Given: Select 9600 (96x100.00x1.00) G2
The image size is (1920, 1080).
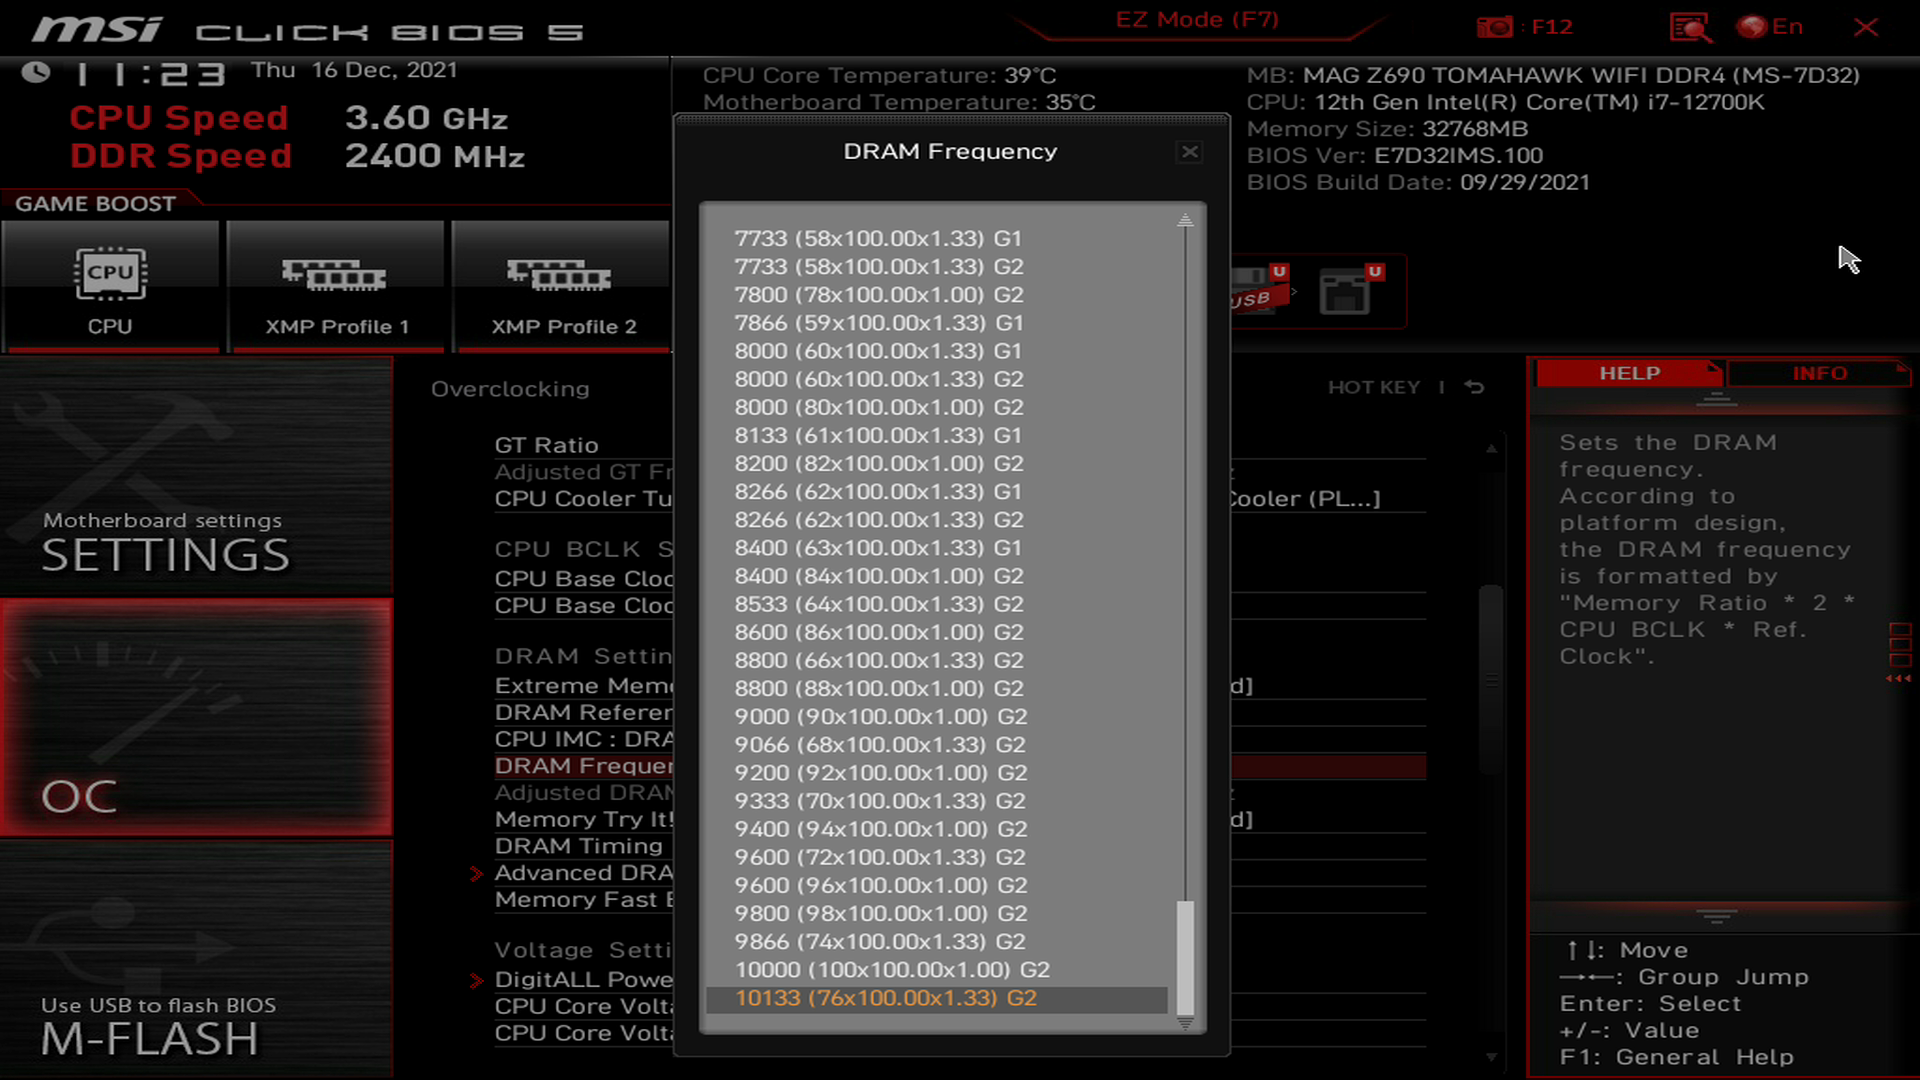Looking at the screenshot, I should point(880,885).
